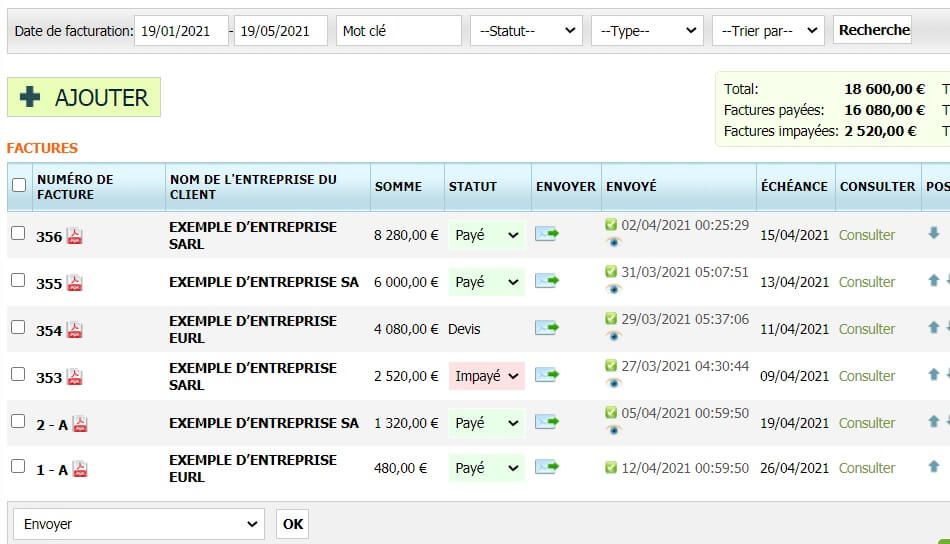
Task: Click the amount 8 280,00 €
Action: pyautogui.click(x=406, y=235)
